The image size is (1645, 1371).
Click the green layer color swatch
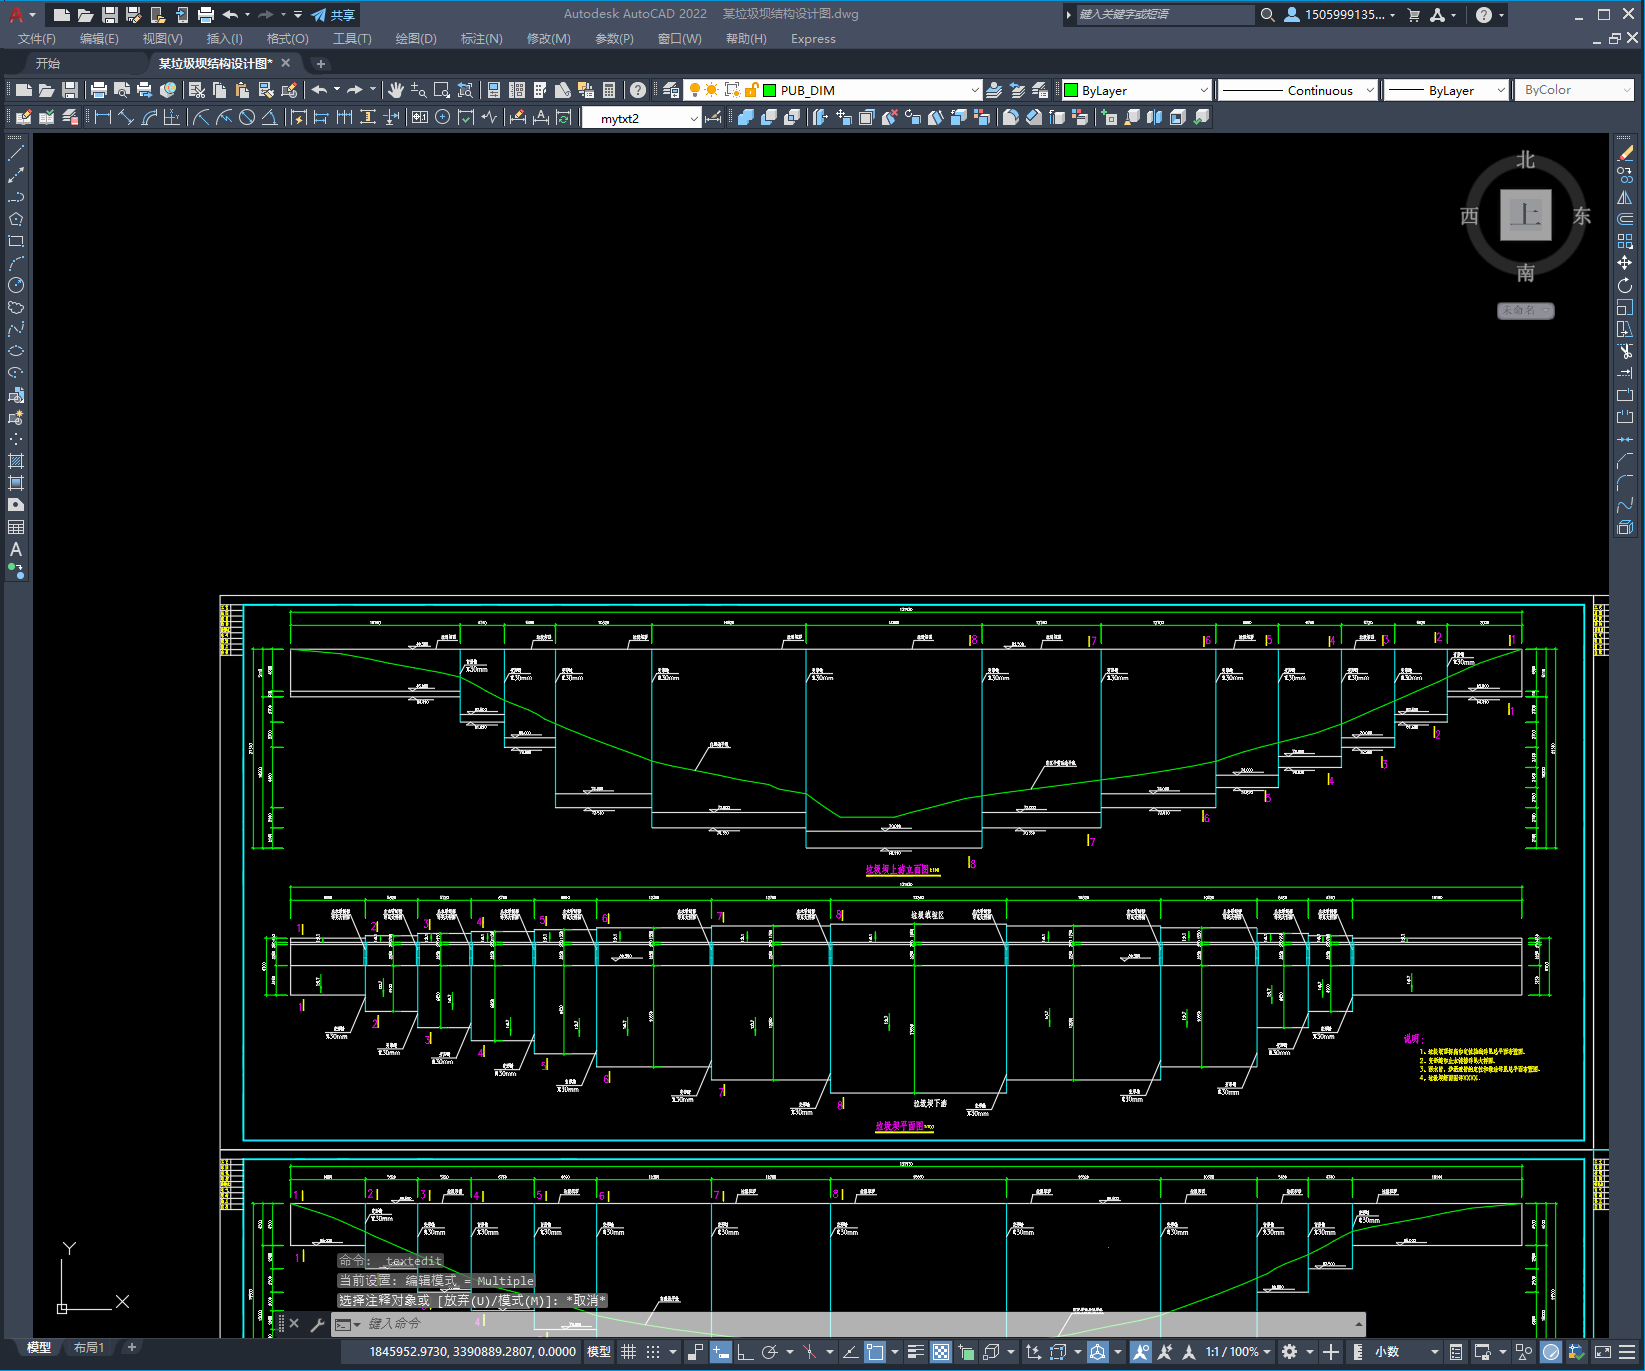click(x=770, y=90)
